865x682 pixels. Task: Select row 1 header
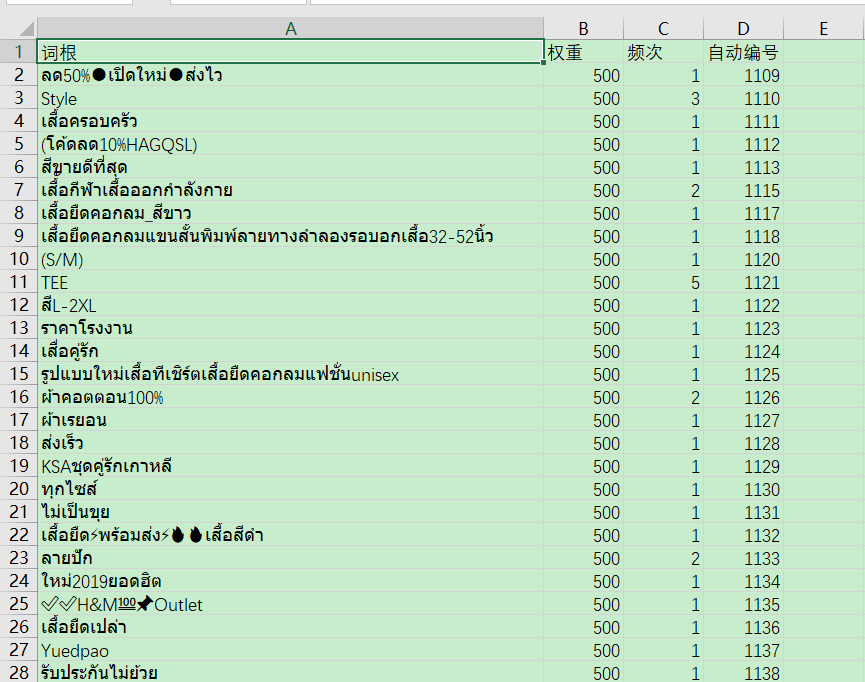click(18, 52)
